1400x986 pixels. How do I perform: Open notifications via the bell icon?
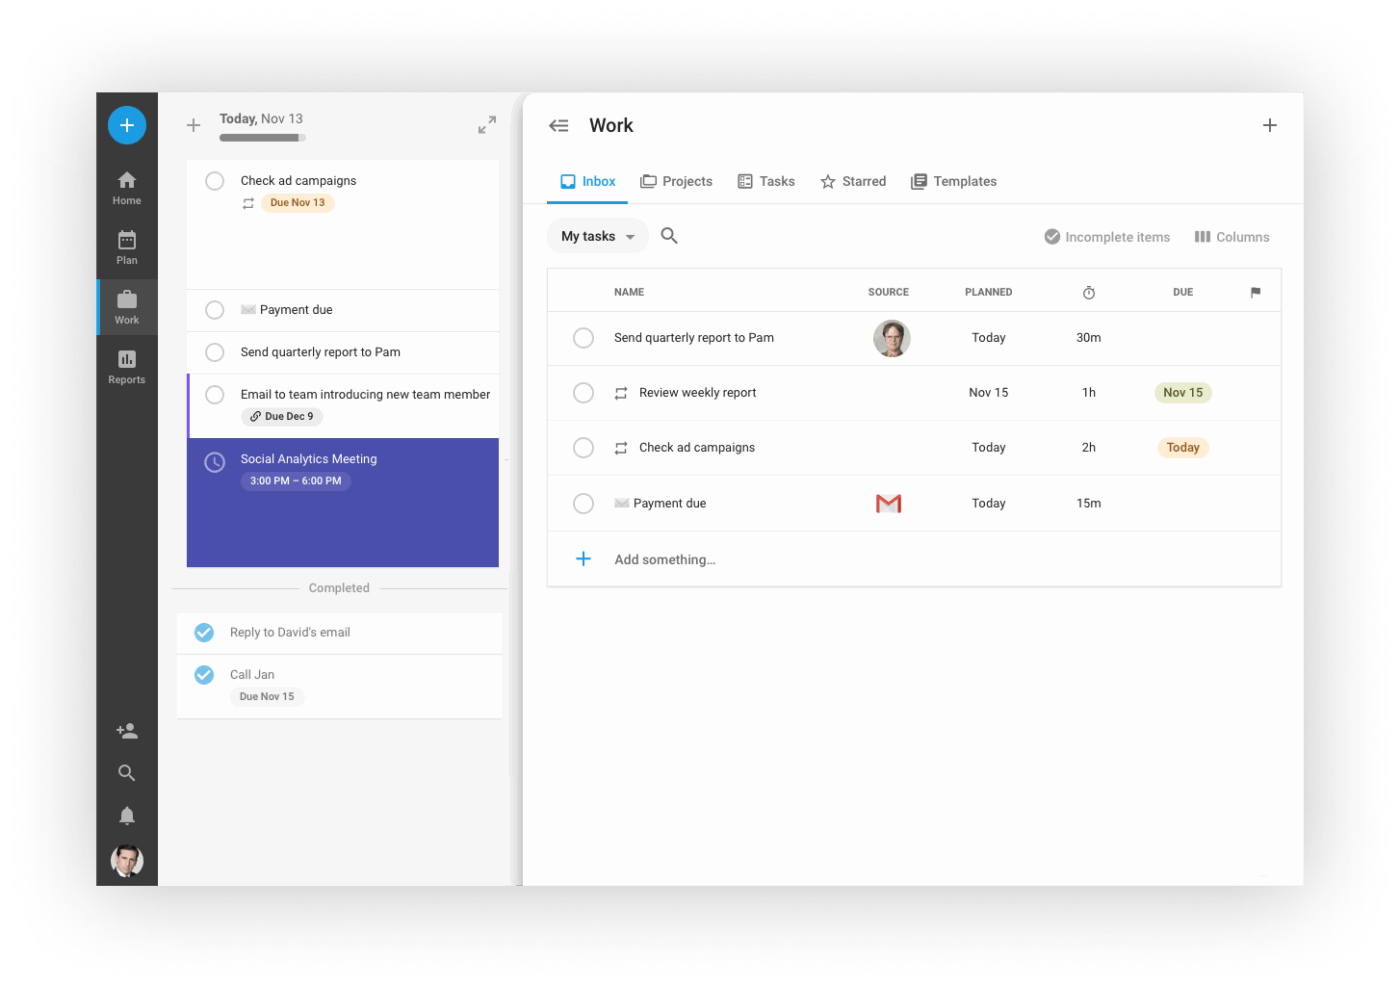pyautogui.click(x=126, y=815)
